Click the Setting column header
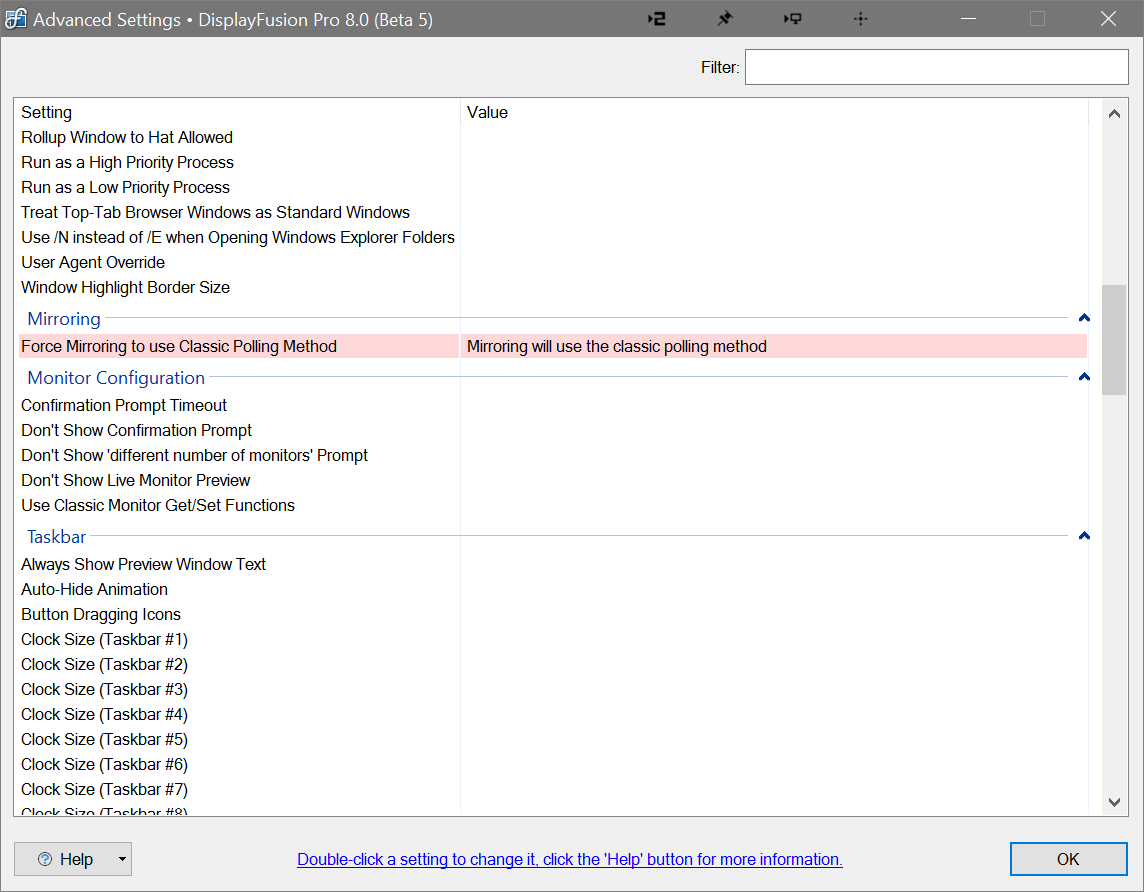The width and height of the screenshot is (1144, 892). click(47, 113)
